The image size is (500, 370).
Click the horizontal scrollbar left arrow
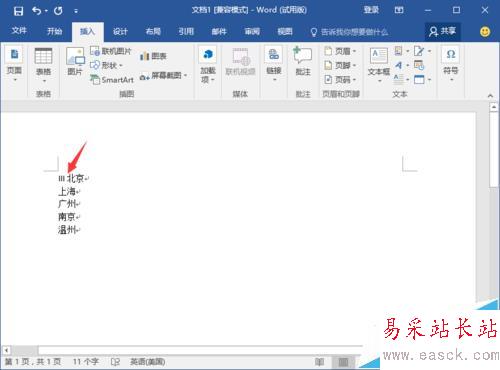6,350
